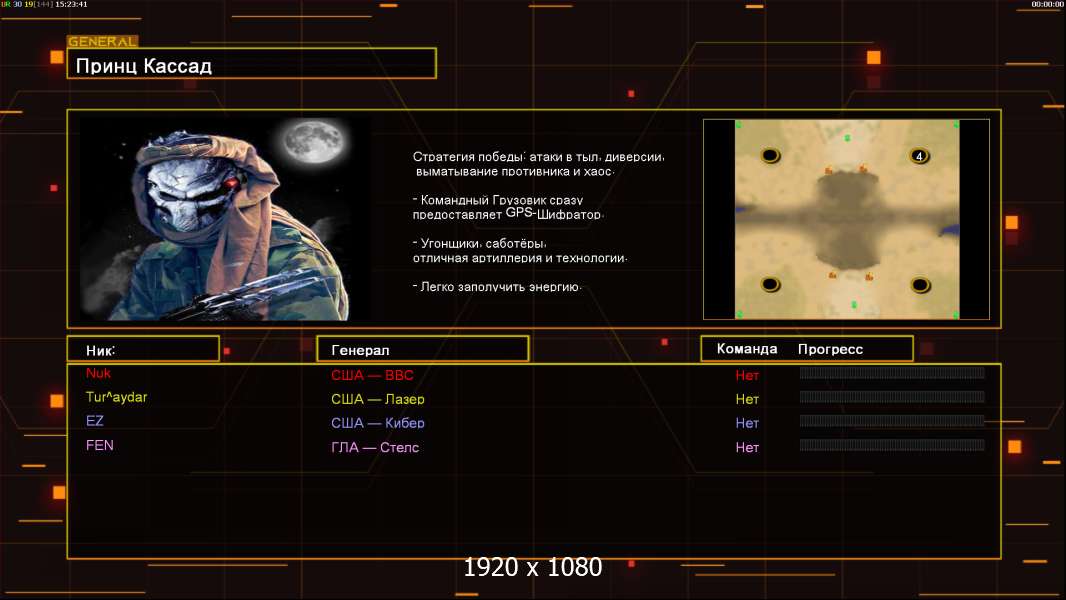Click the Прогресс column label
1066x600 pixels.
coord(830,349)
